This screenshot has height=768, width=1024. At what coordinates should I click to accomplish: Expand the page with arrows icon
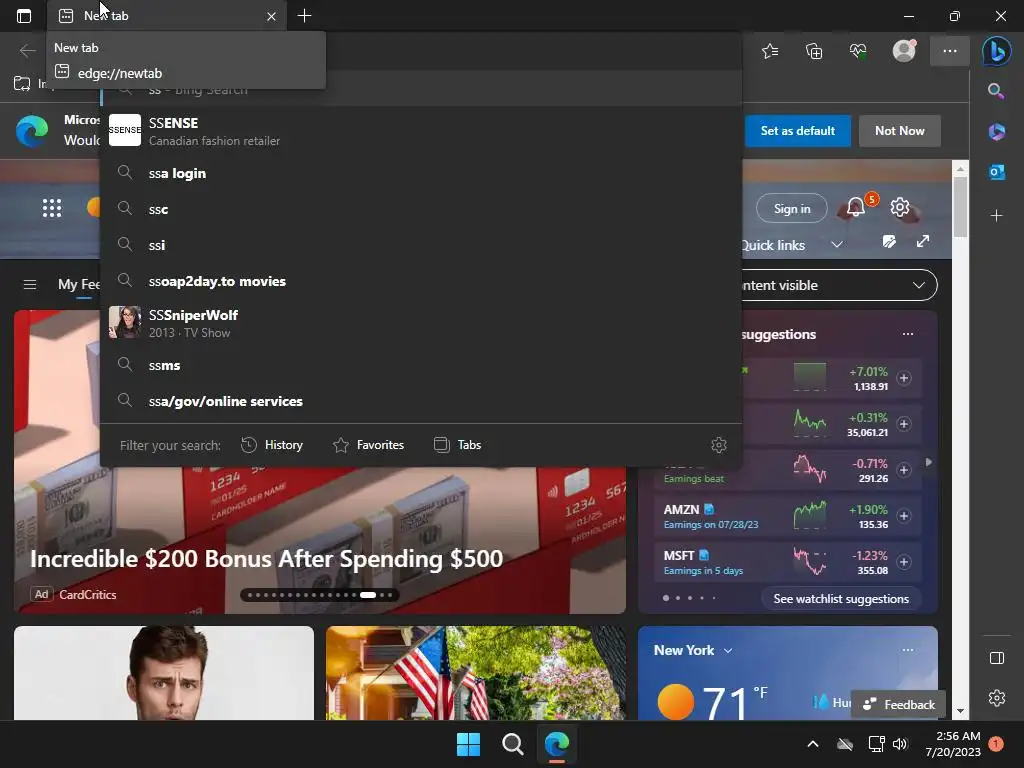[x=923, y=242]
